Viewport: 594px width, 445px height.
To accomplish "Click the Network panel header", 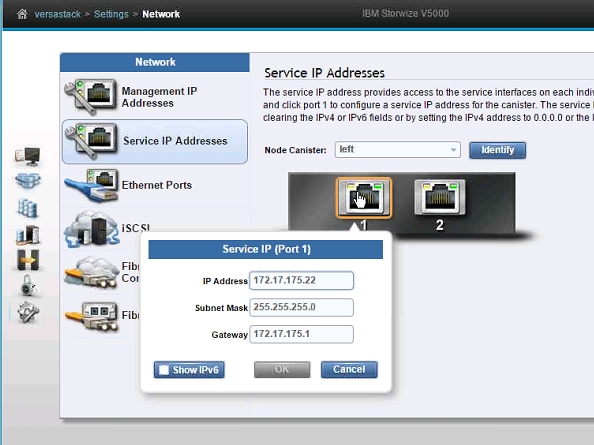I will pos(155,62).
